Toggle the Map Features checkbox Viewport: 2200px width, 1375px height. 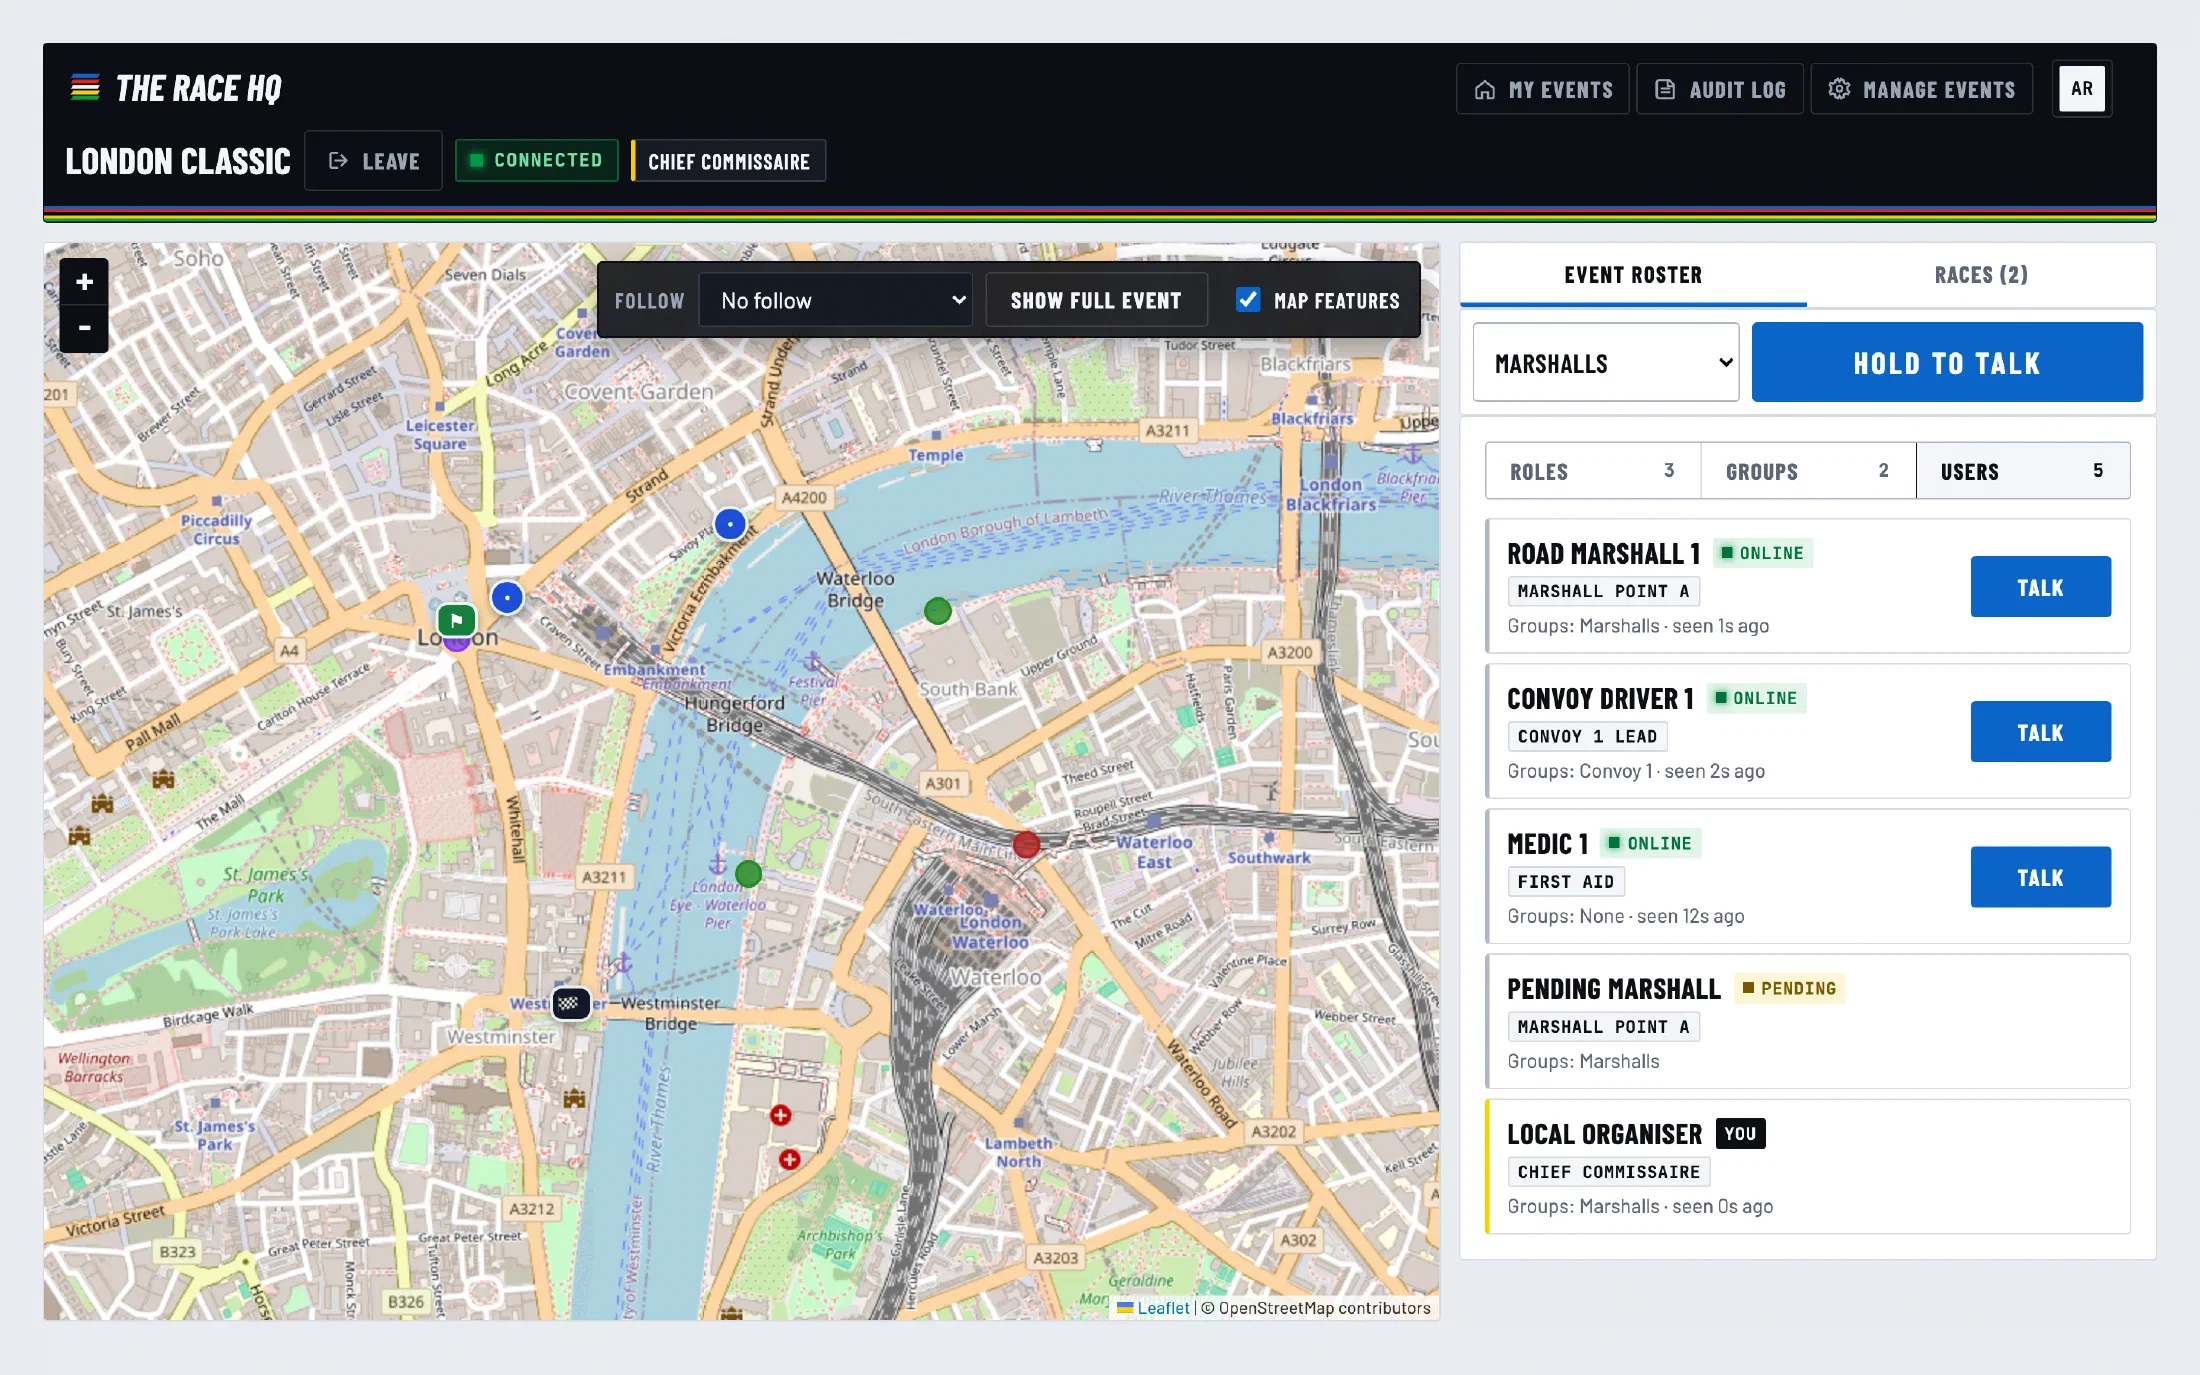point(1247,300)
